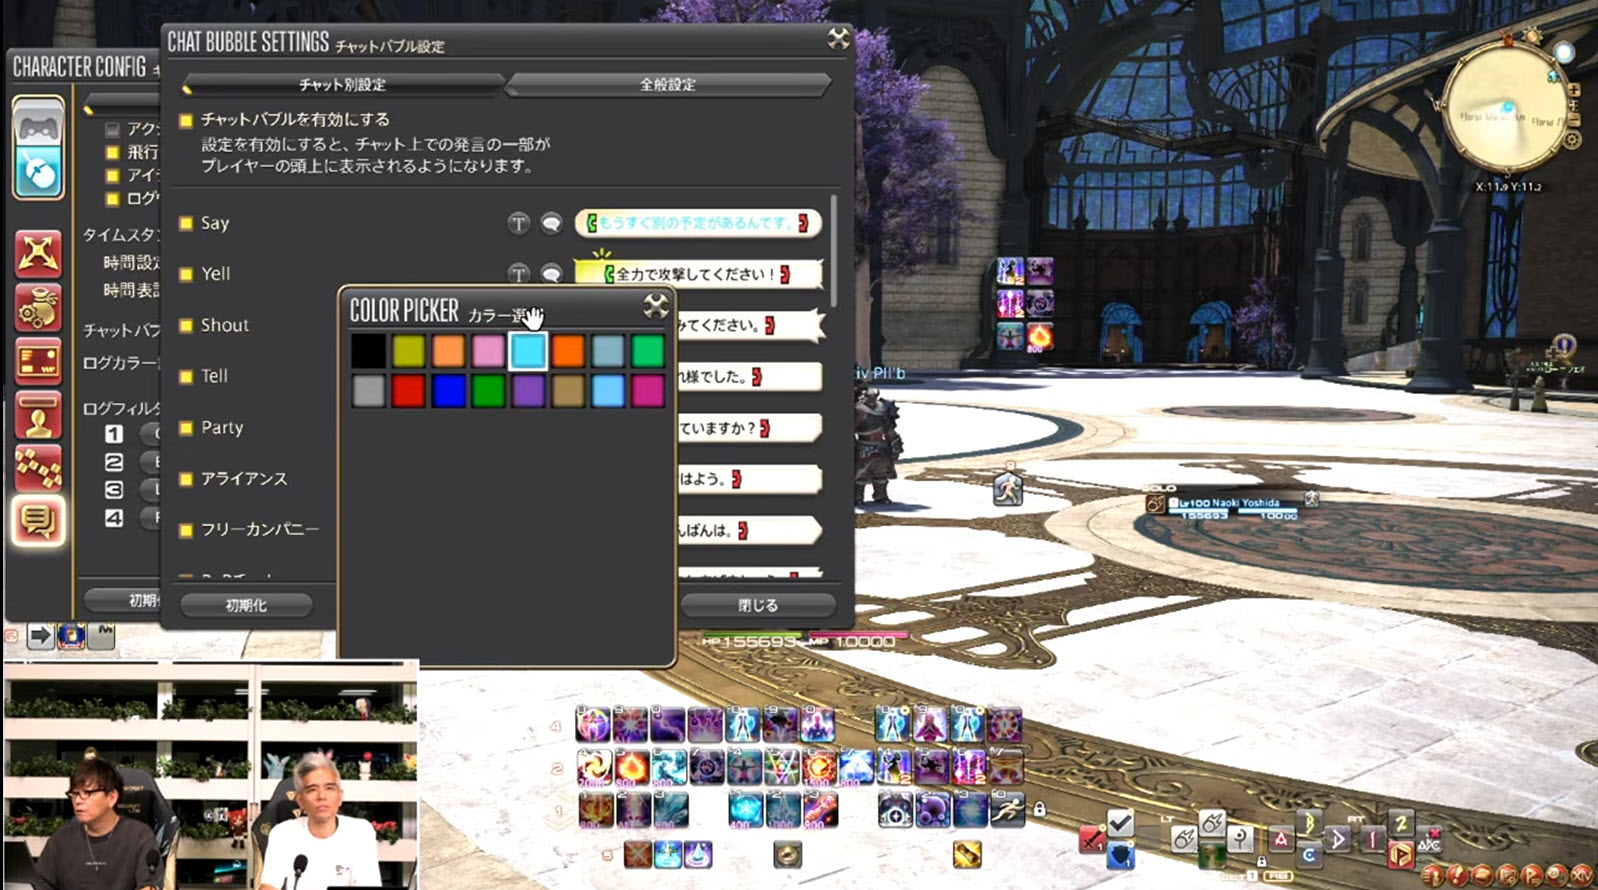This screenshot has height=890, width=1598.
Task: Pick the gray color swatch
Action: 368,391
